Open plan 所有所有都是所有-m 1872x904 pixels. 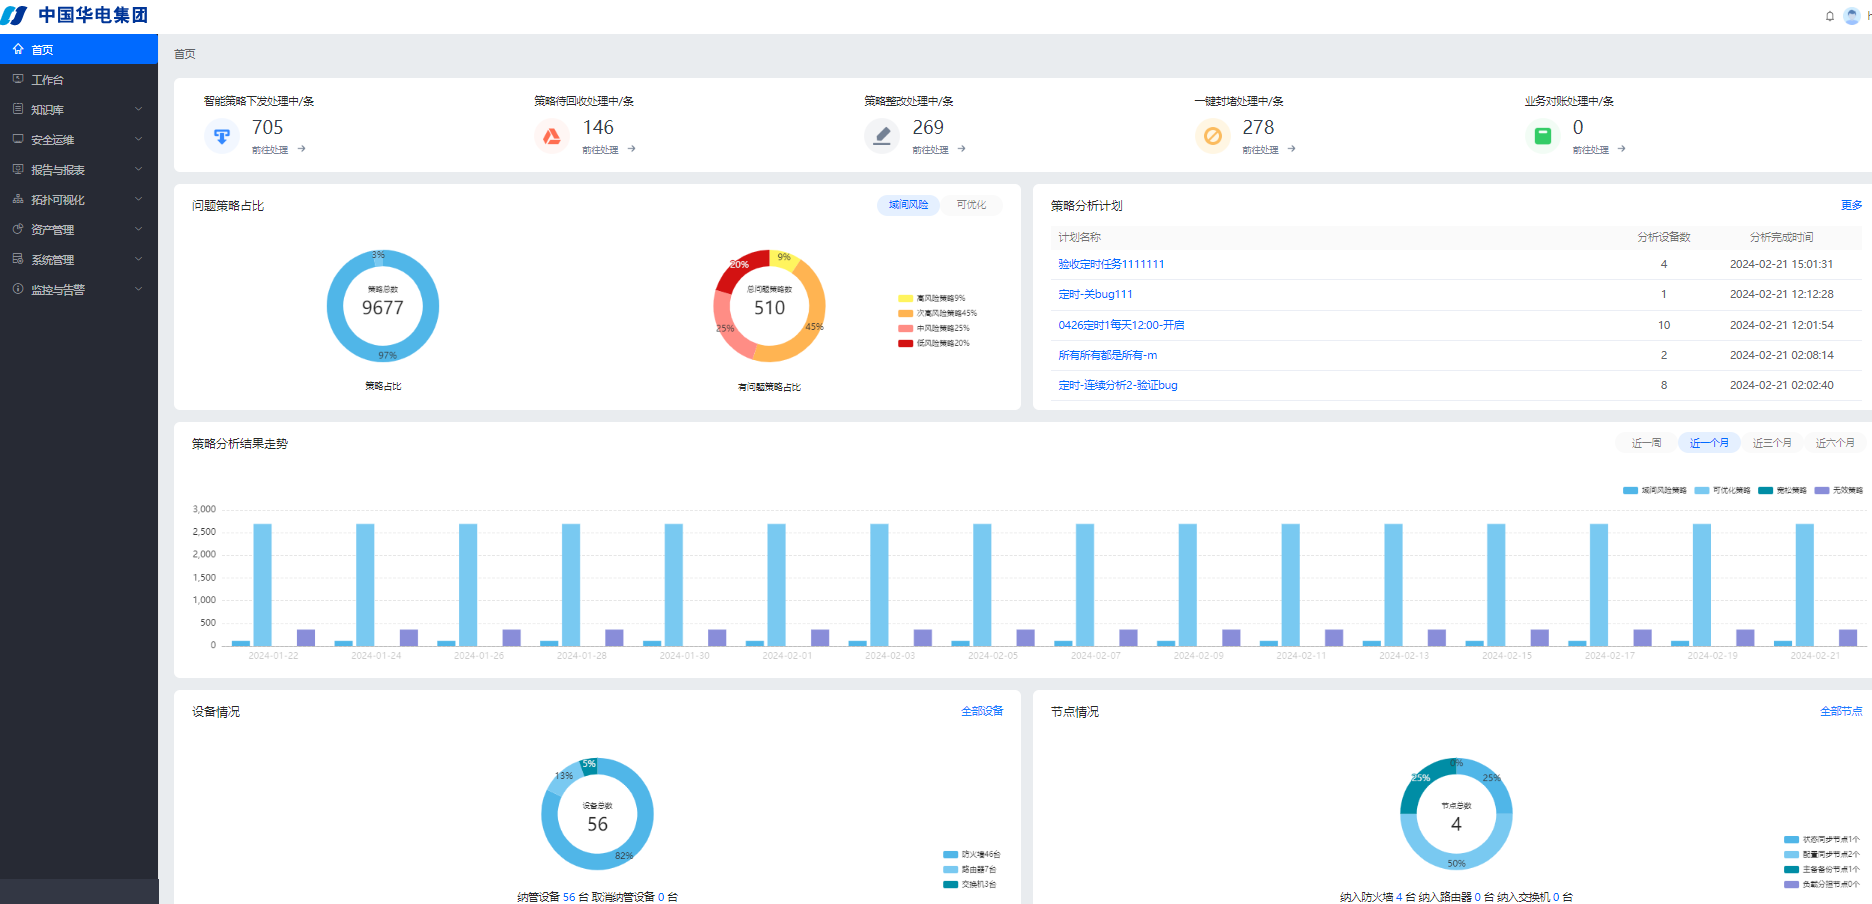[x=1107, y=355]
